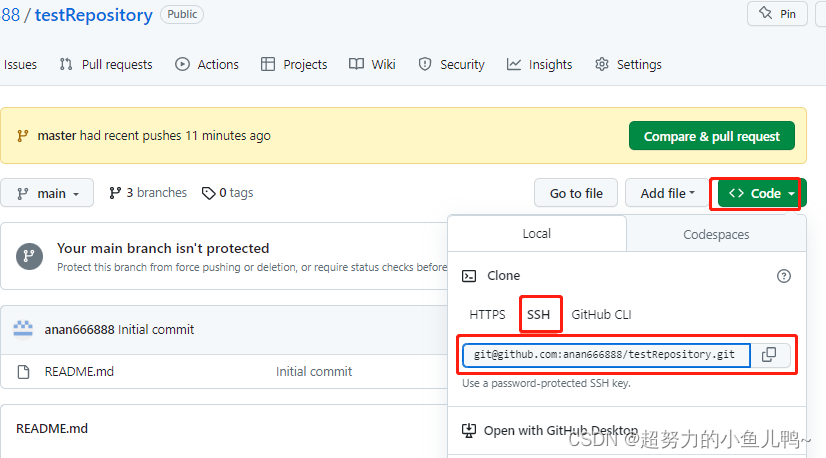Click the Go to file button
The image size is (826, 458).
point(576,193)
